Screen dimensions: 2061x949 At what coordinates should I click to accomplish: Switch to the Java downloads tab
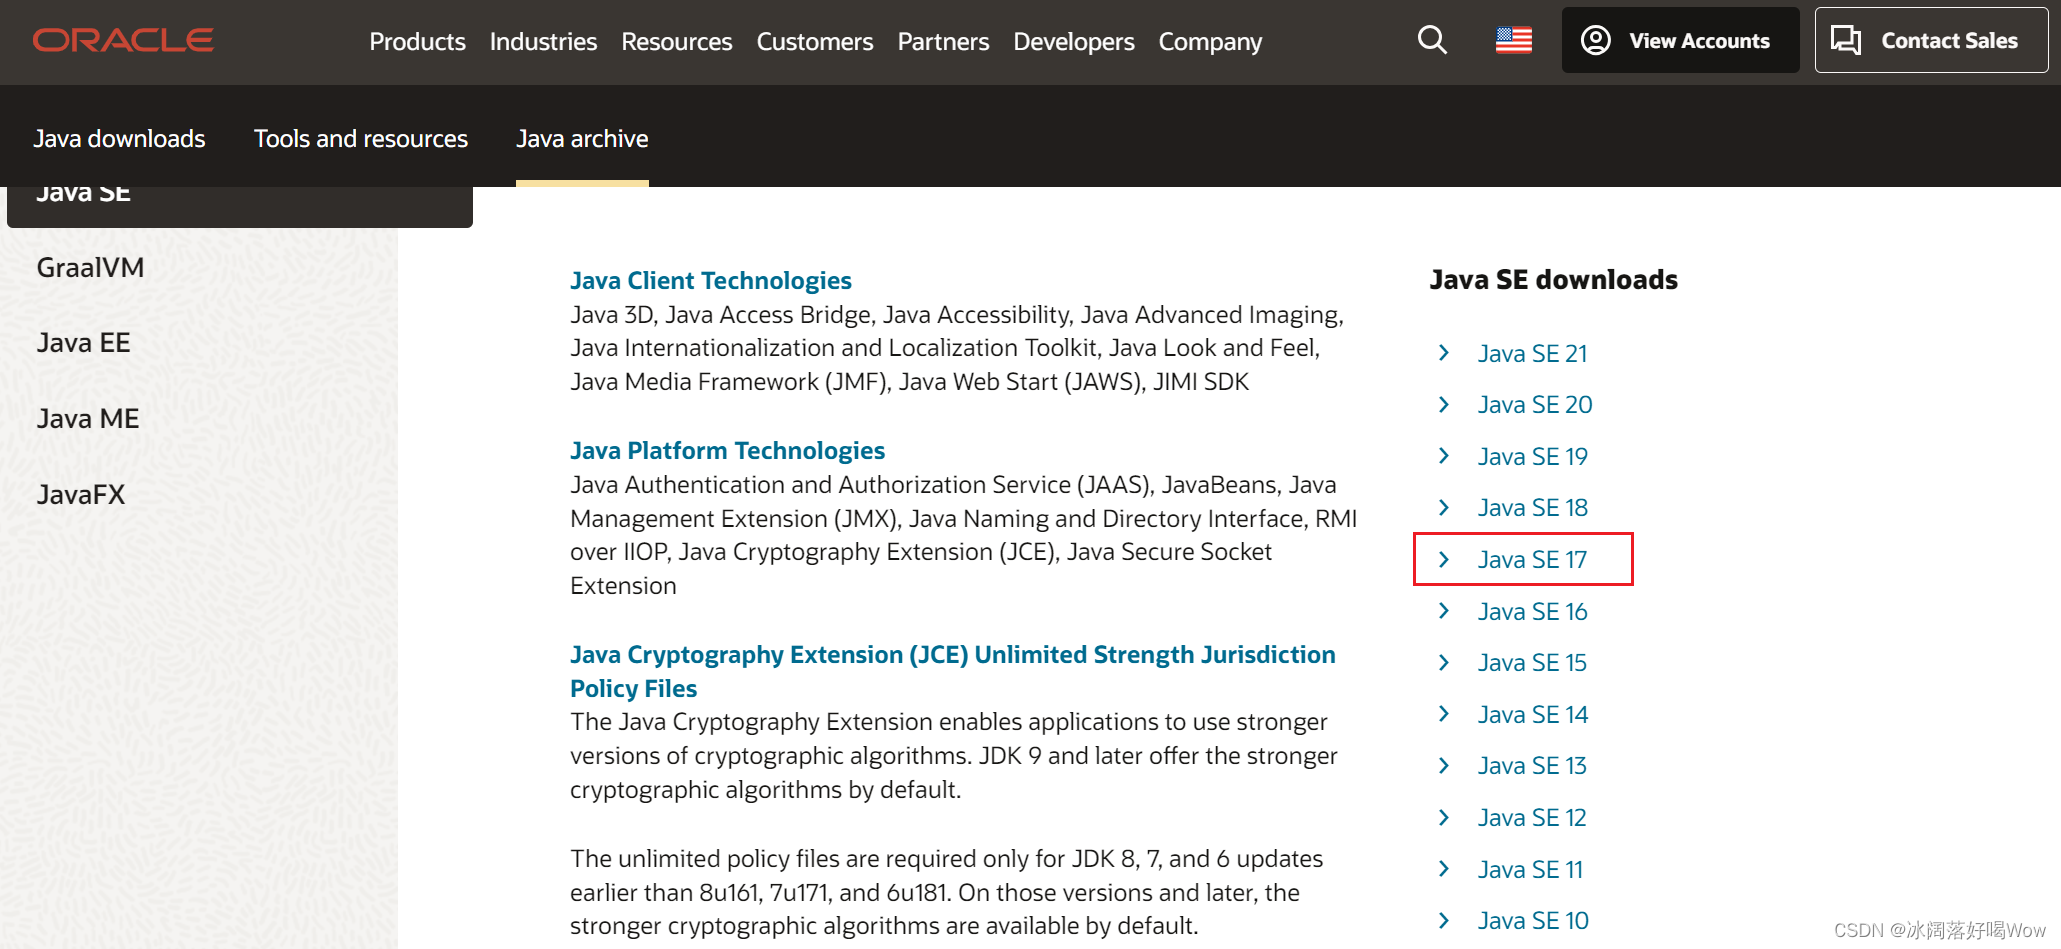(x=119, y=139)
